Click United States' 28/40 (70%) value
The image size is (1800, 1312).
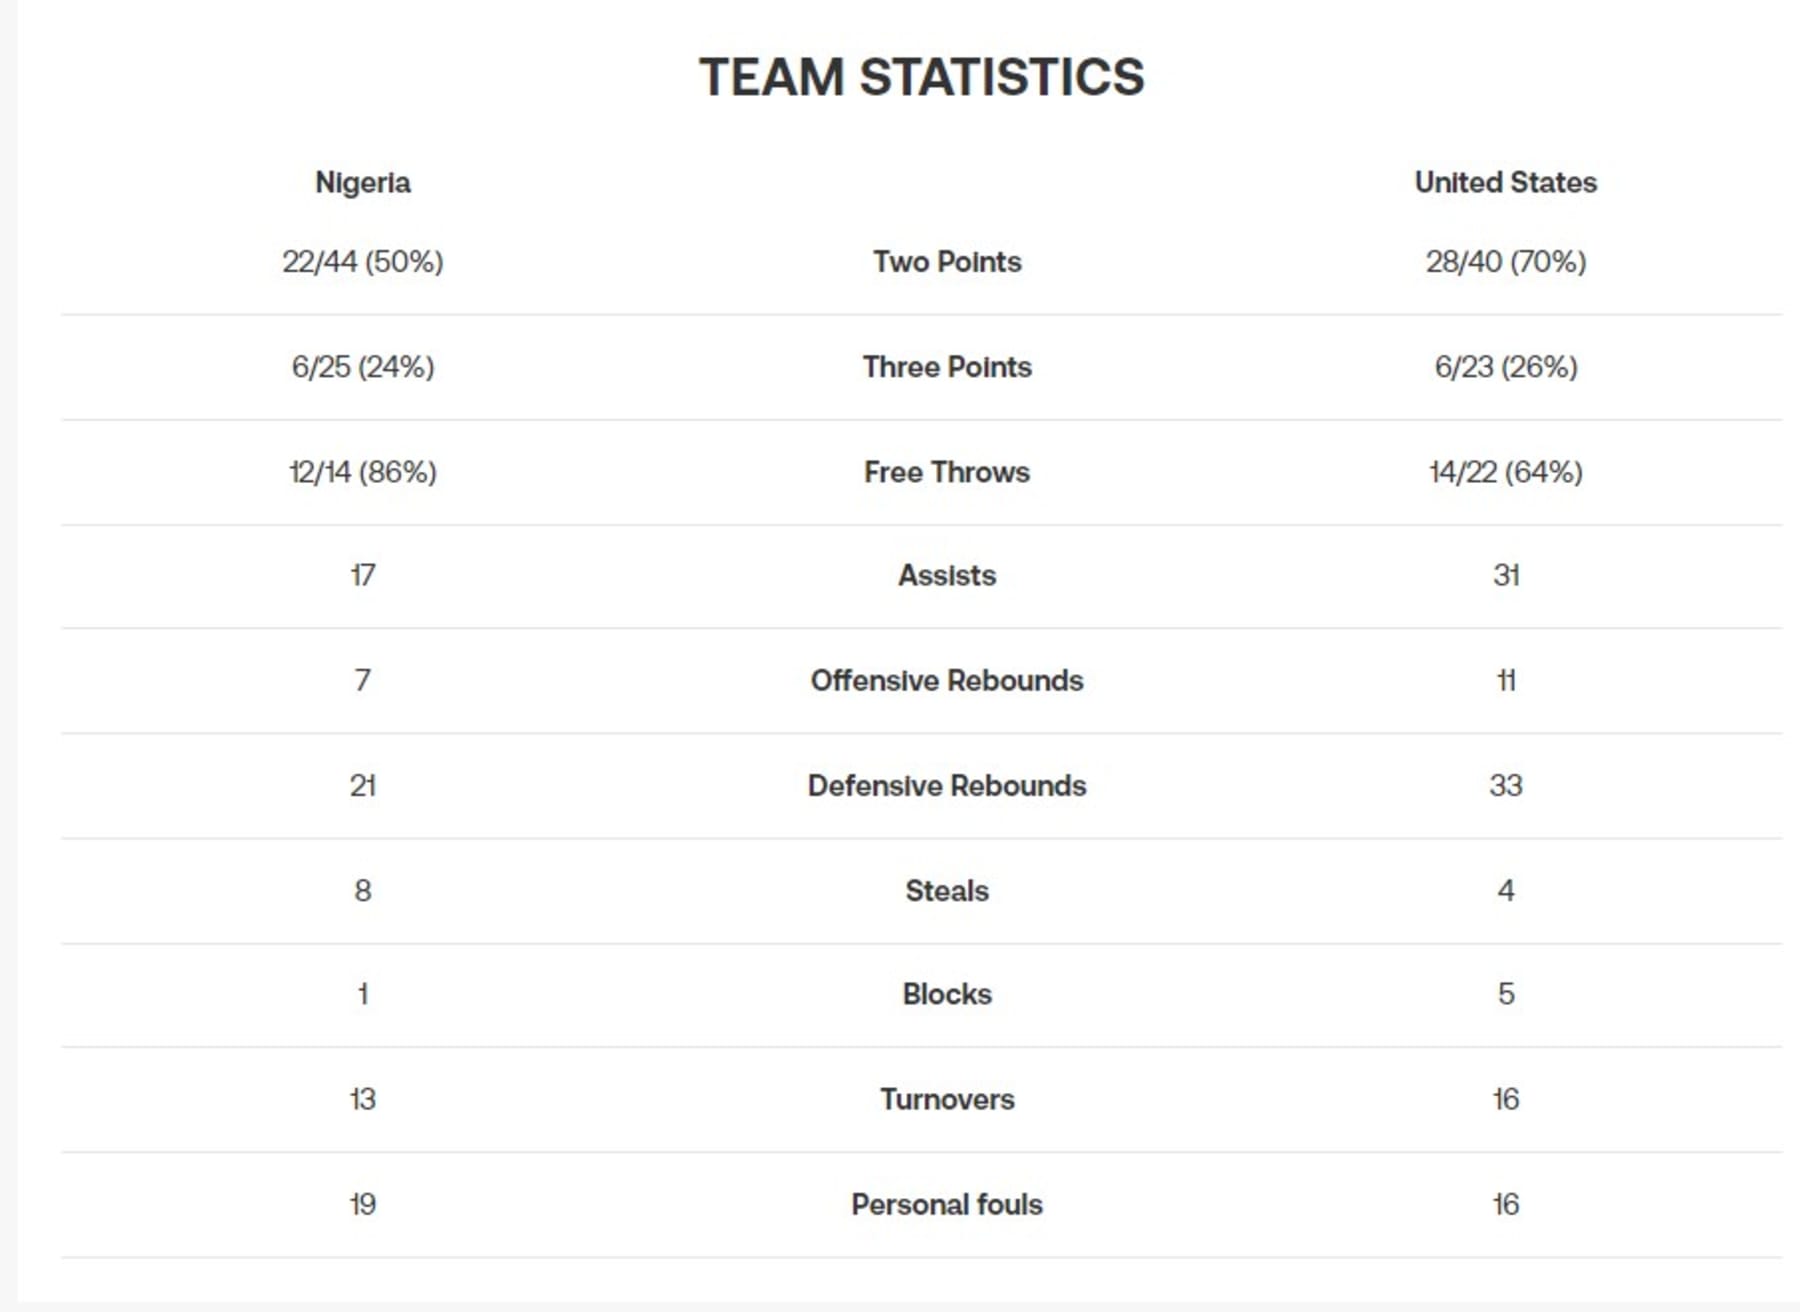1506,262
